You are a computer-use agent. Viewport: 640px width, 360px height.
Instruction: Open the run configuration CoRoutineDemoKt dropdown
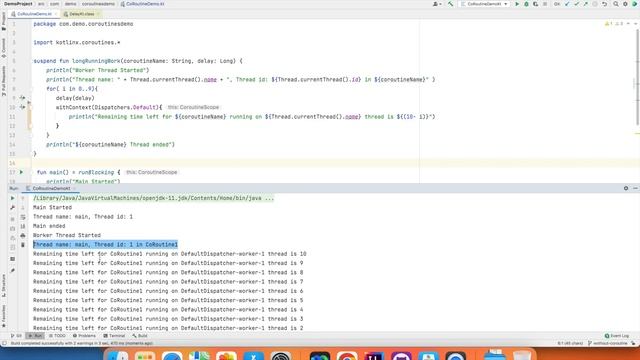pos(484,4)
